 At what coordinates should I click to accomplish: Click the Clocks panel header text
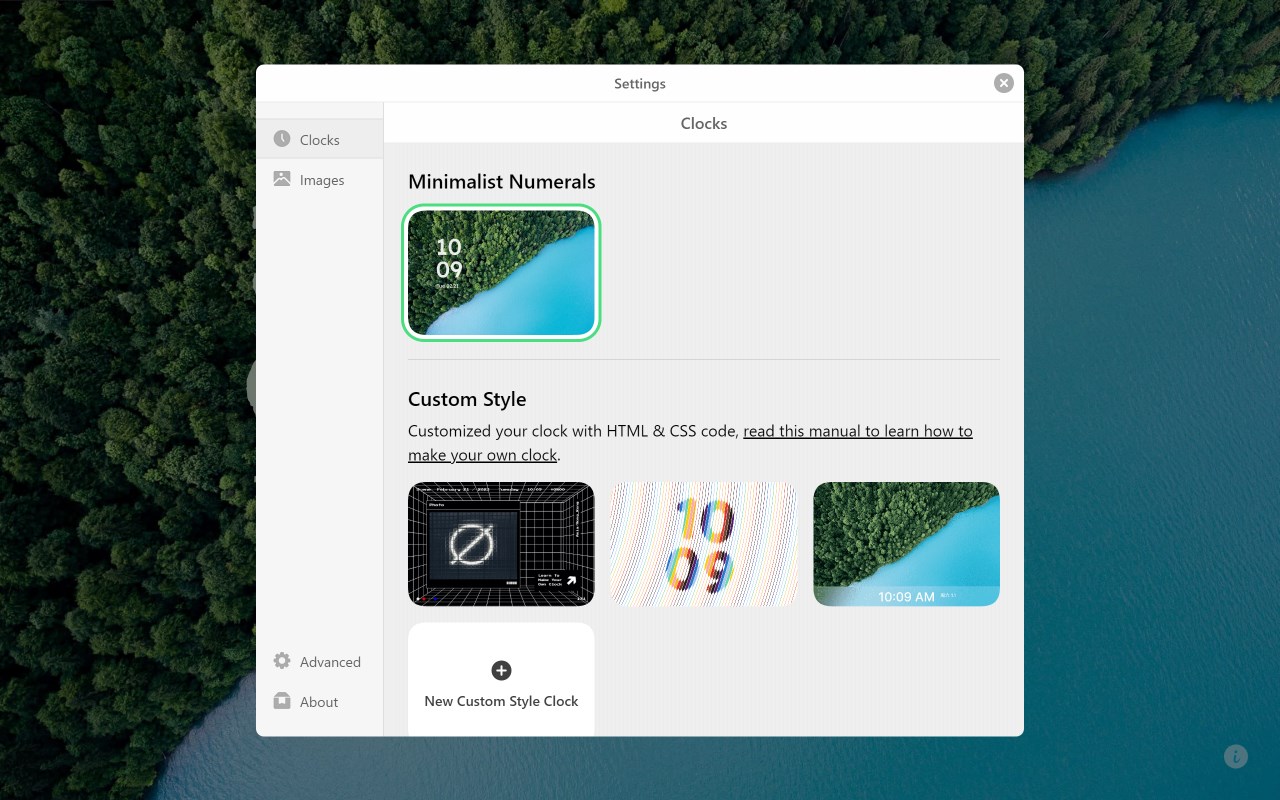click(704, 123)
